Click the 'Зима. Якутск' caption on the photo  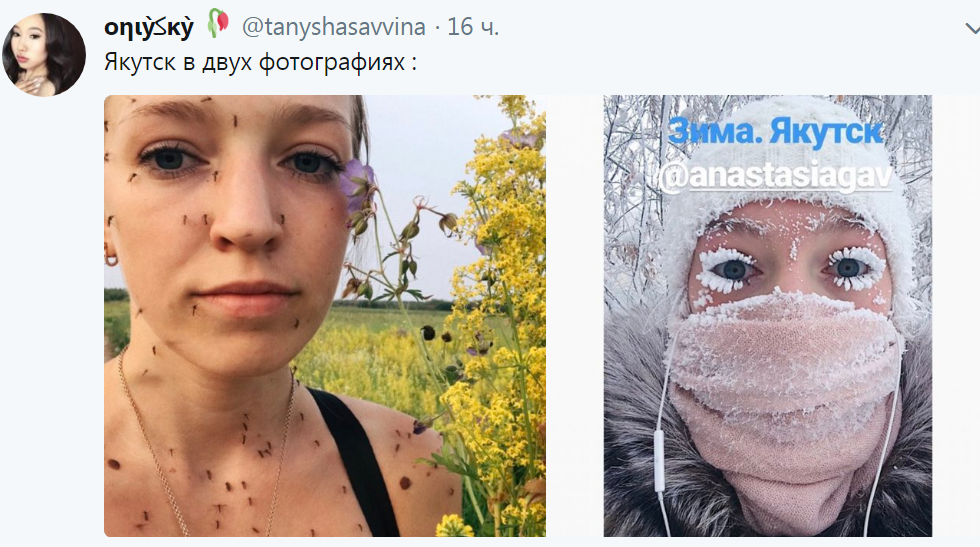775,133
